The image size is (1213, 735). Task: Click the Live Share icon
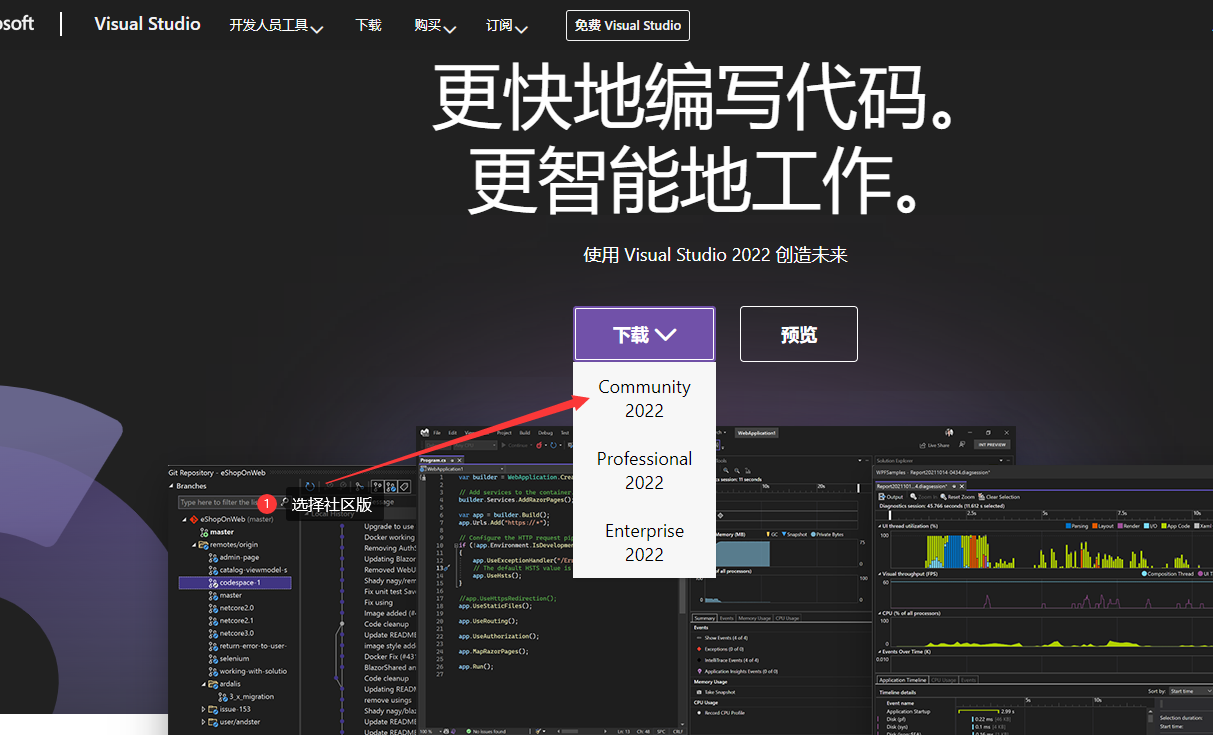(934, 445)
